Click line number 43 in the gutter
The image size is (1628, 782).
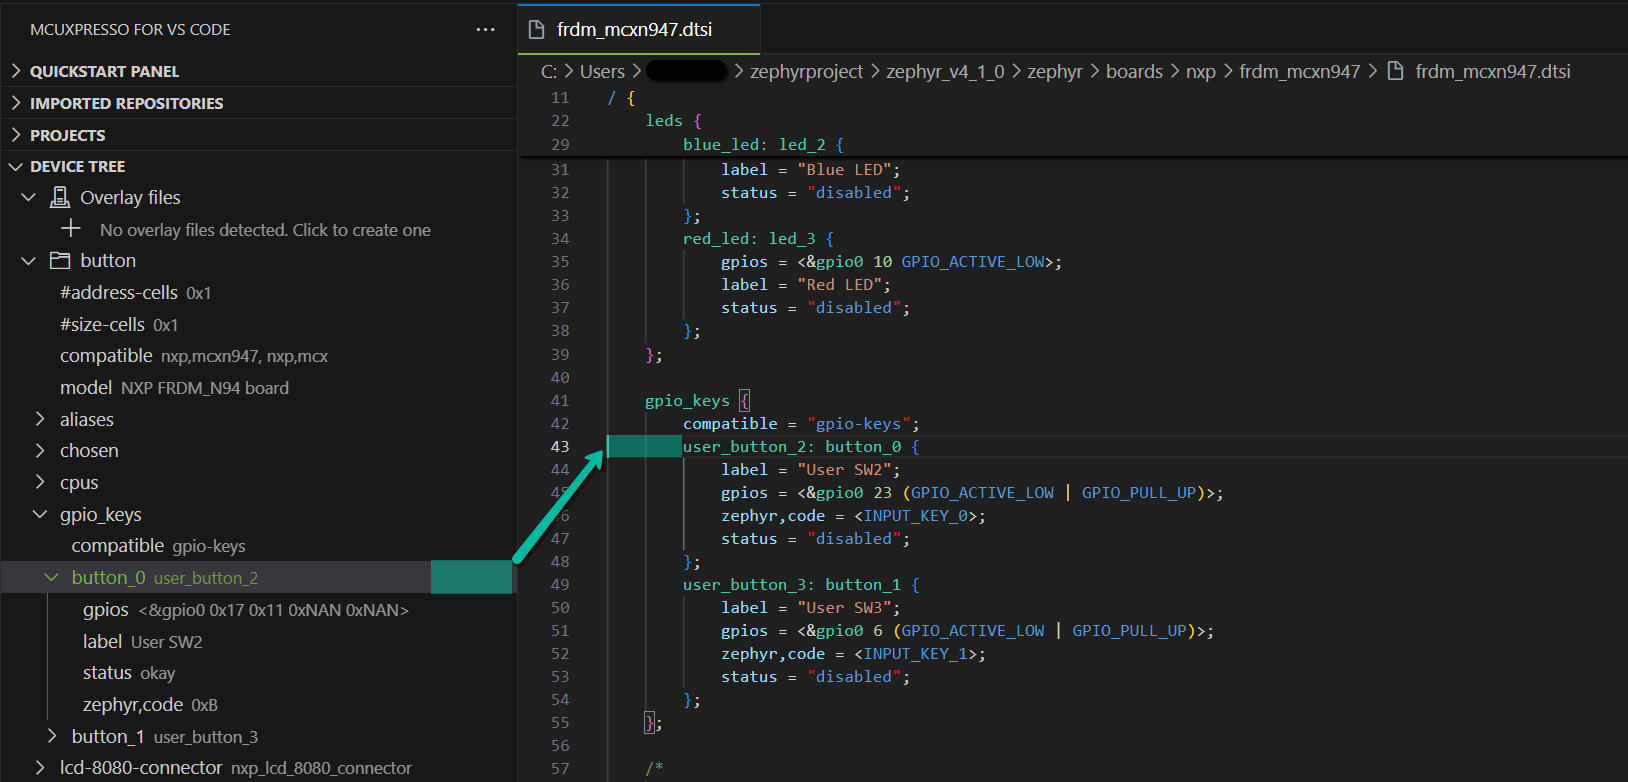pos(560,447)
